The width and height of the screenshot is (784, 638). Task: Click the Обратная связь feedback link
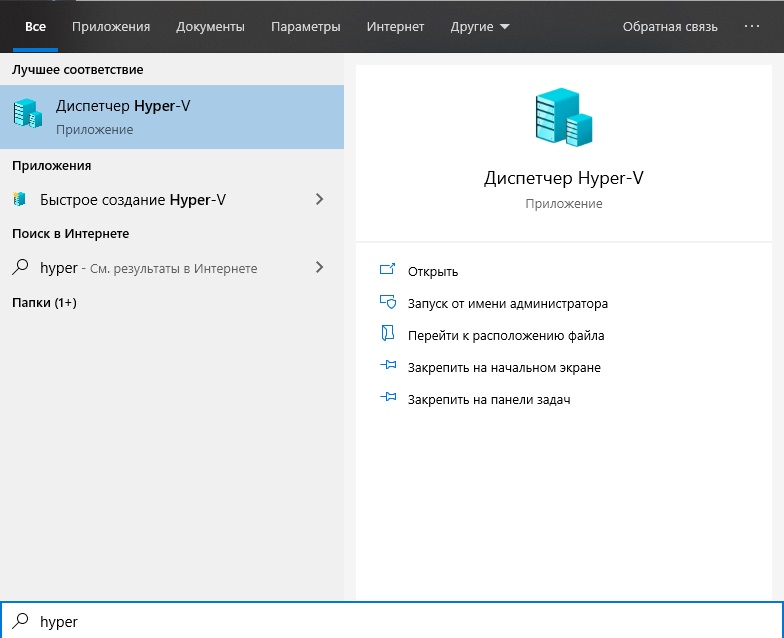point(670,27)
